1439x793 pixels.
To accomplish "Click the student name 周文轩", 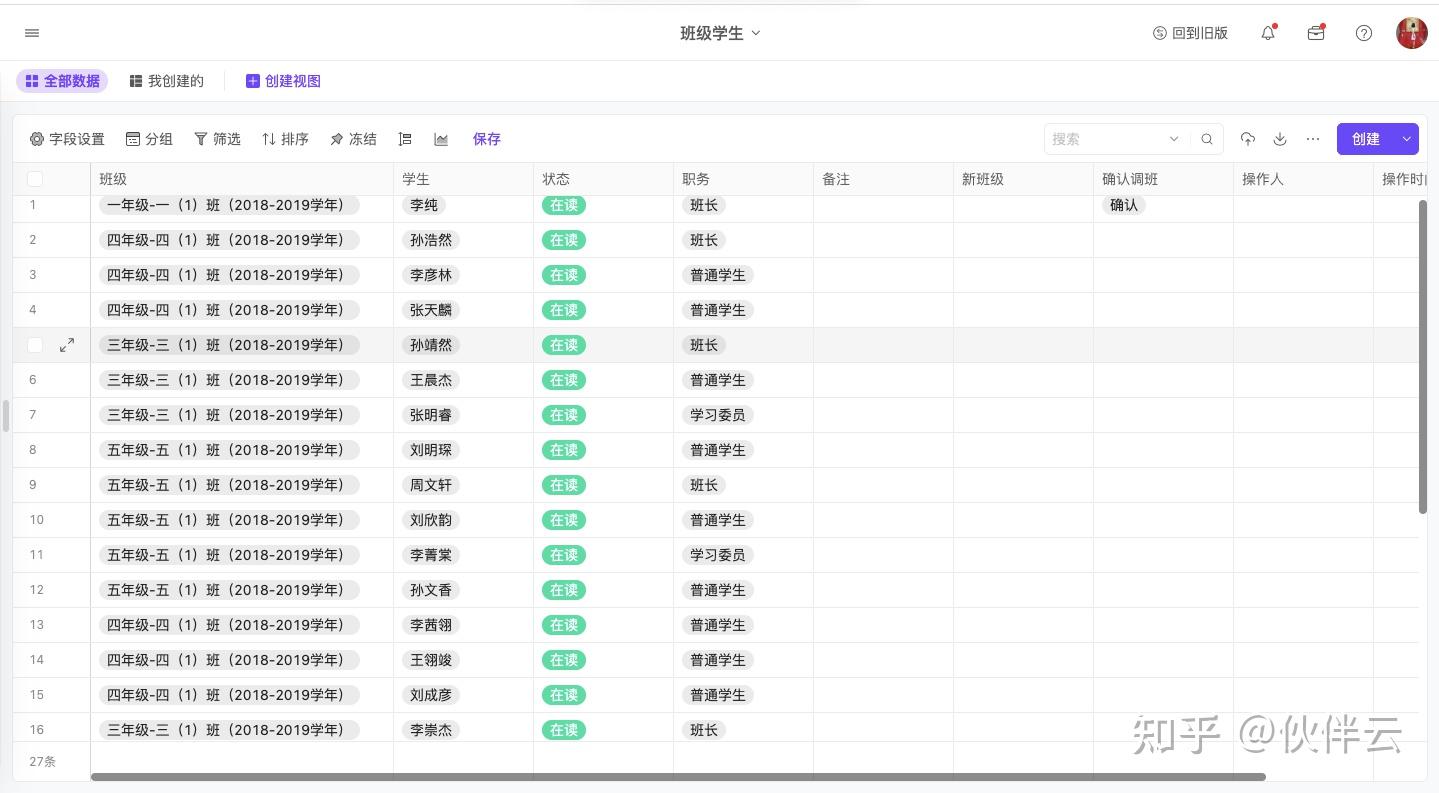I will [431, 485].
